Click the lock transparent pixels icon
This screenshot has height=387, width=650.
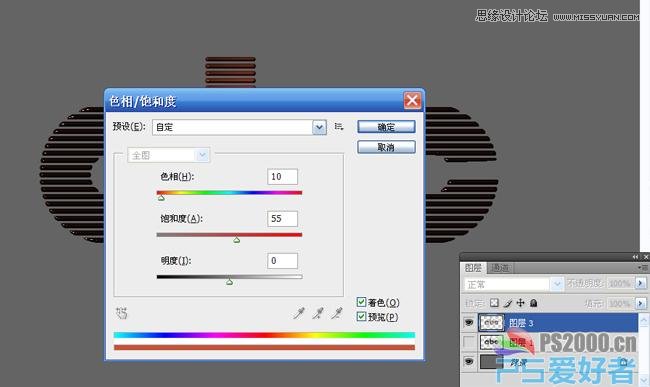[x=494, y=303]
